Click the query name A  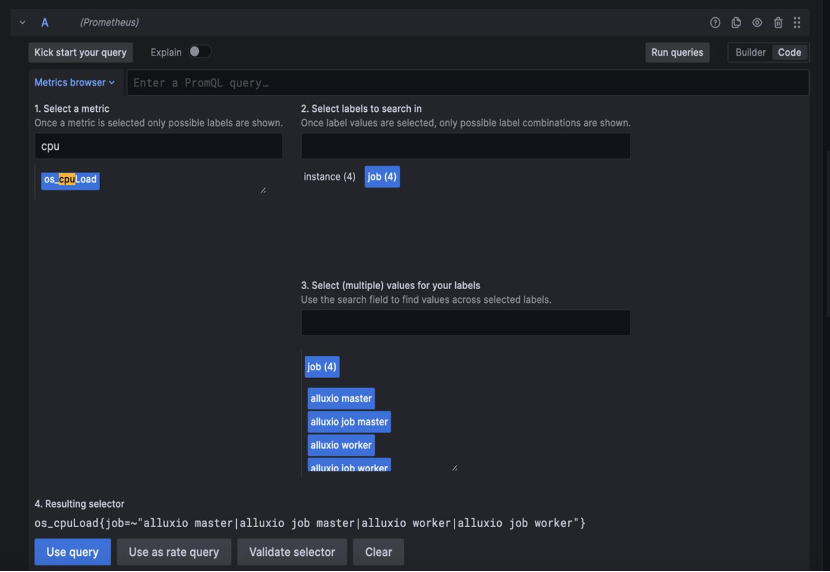click(45, 23)
